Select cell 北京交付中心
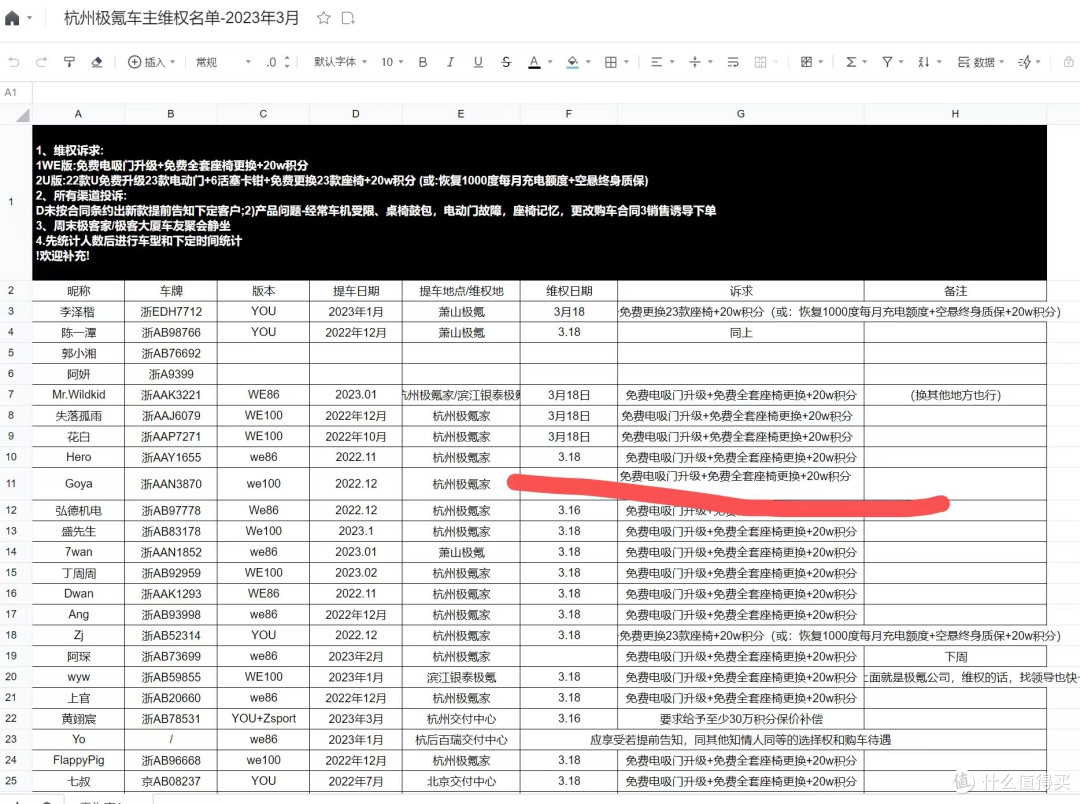 [461, 781]
